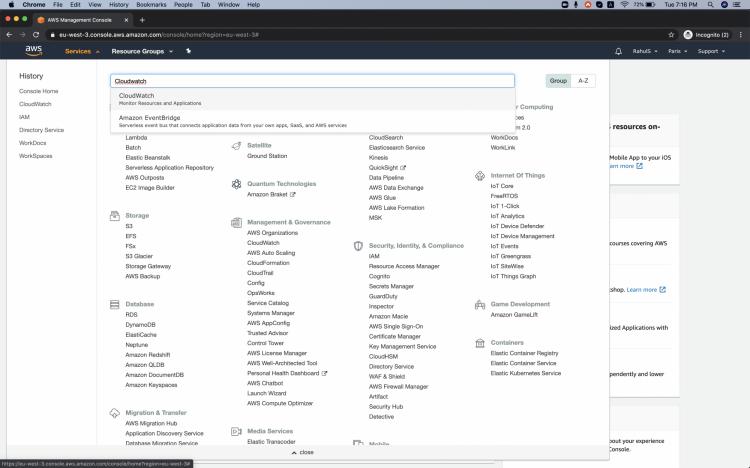The image size is (750, 468).
Task: Click the Security, Identity, & Compliance shield icon
Action: coord(358,245)
